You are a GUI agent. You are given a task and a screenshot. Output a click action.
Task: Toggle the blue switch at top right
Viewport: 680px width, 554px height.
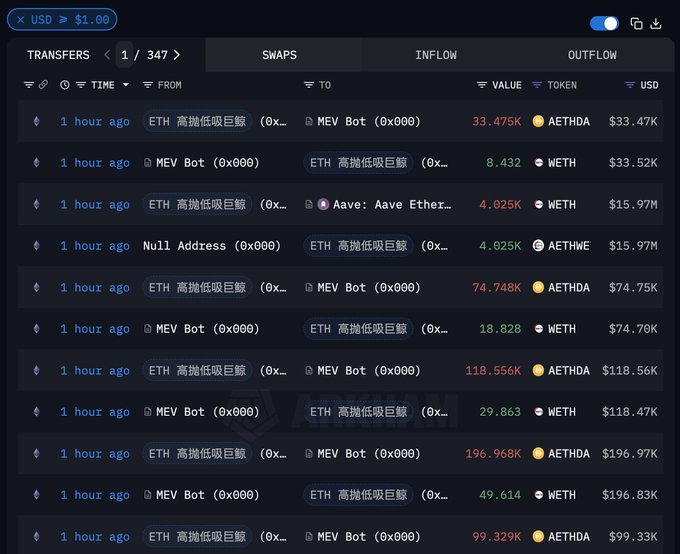pos(604,23)
